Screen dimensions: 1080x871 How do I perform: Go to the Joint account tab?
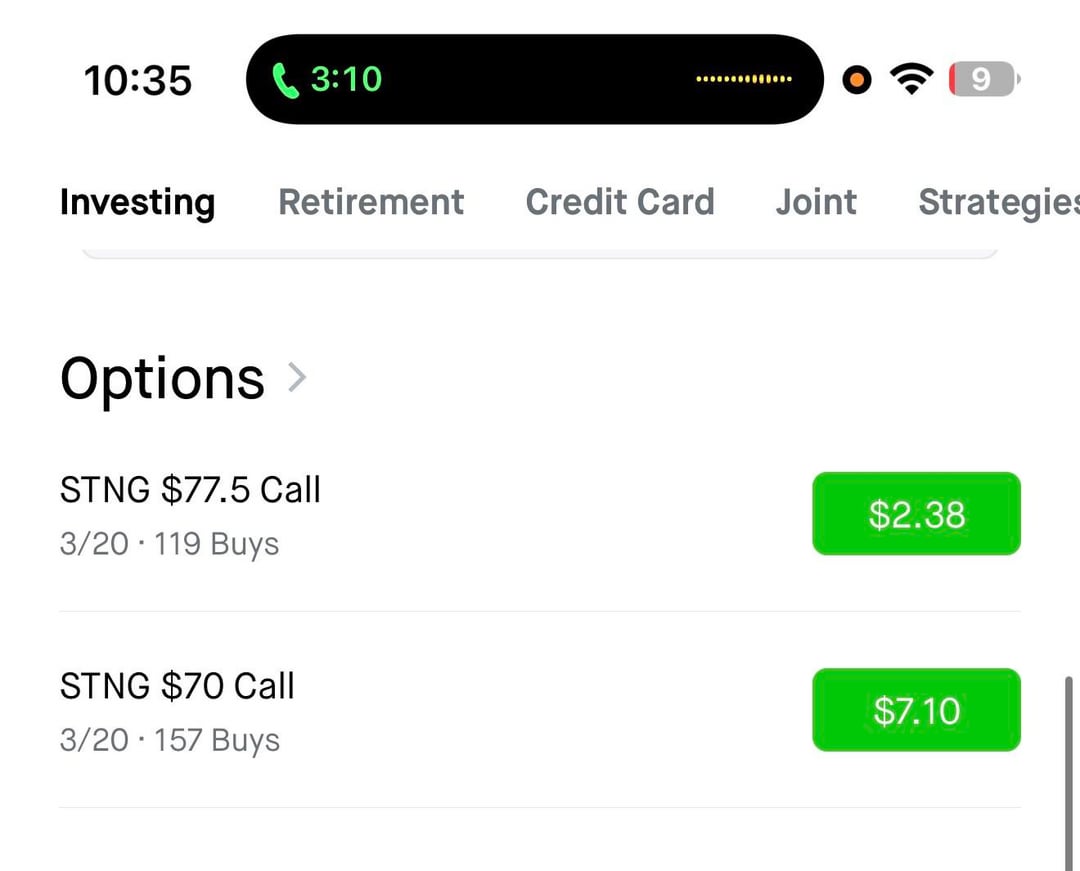coord(816,202)
